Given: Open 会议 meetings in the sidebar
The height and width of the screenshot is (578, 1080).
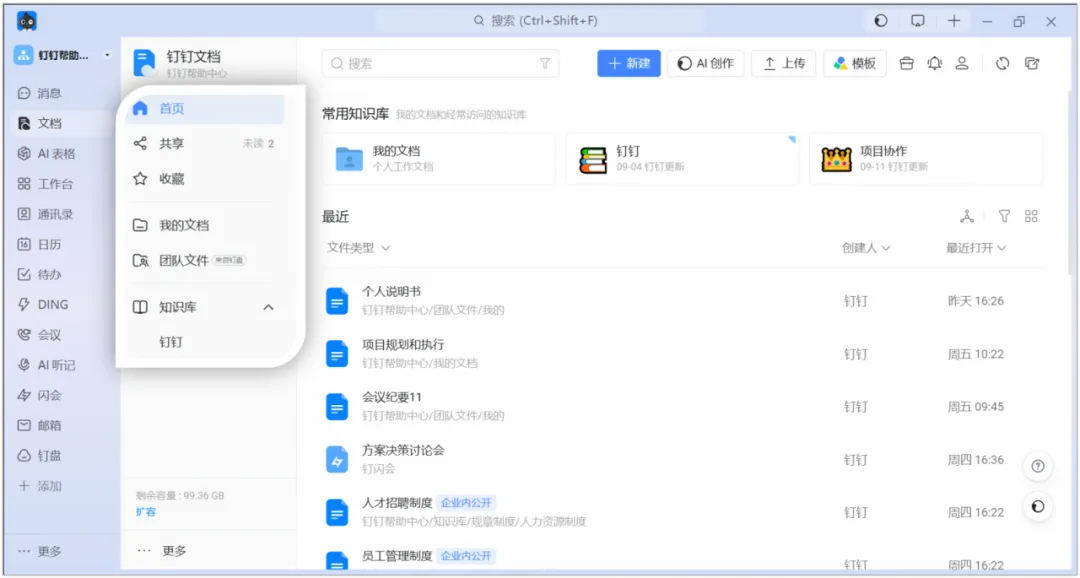Looking at the screenshot, I should (40, 335).
